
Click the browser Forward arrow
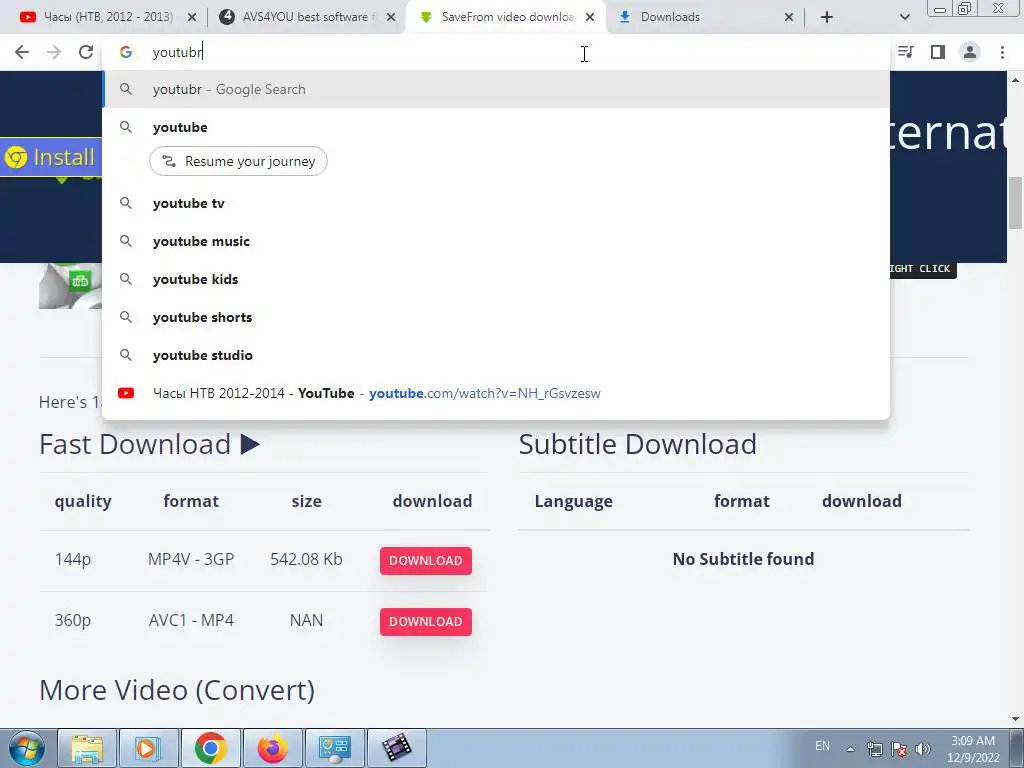(x=54, y=52)
